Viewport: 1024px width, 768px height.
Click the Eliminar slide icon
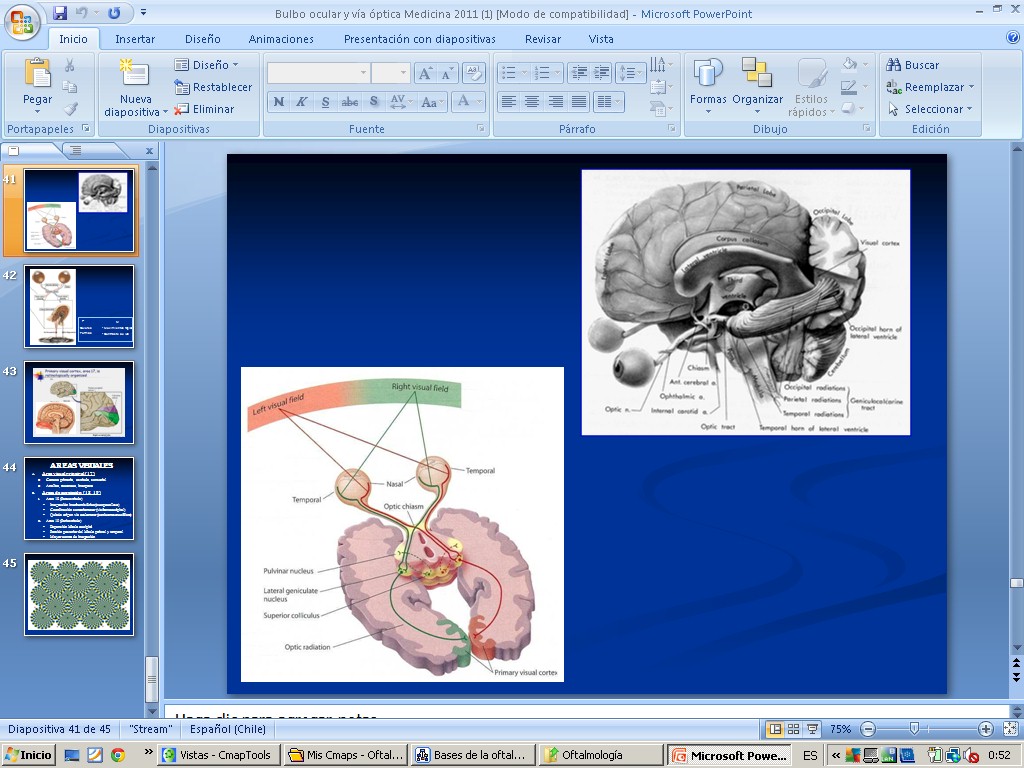pos(182,109)
